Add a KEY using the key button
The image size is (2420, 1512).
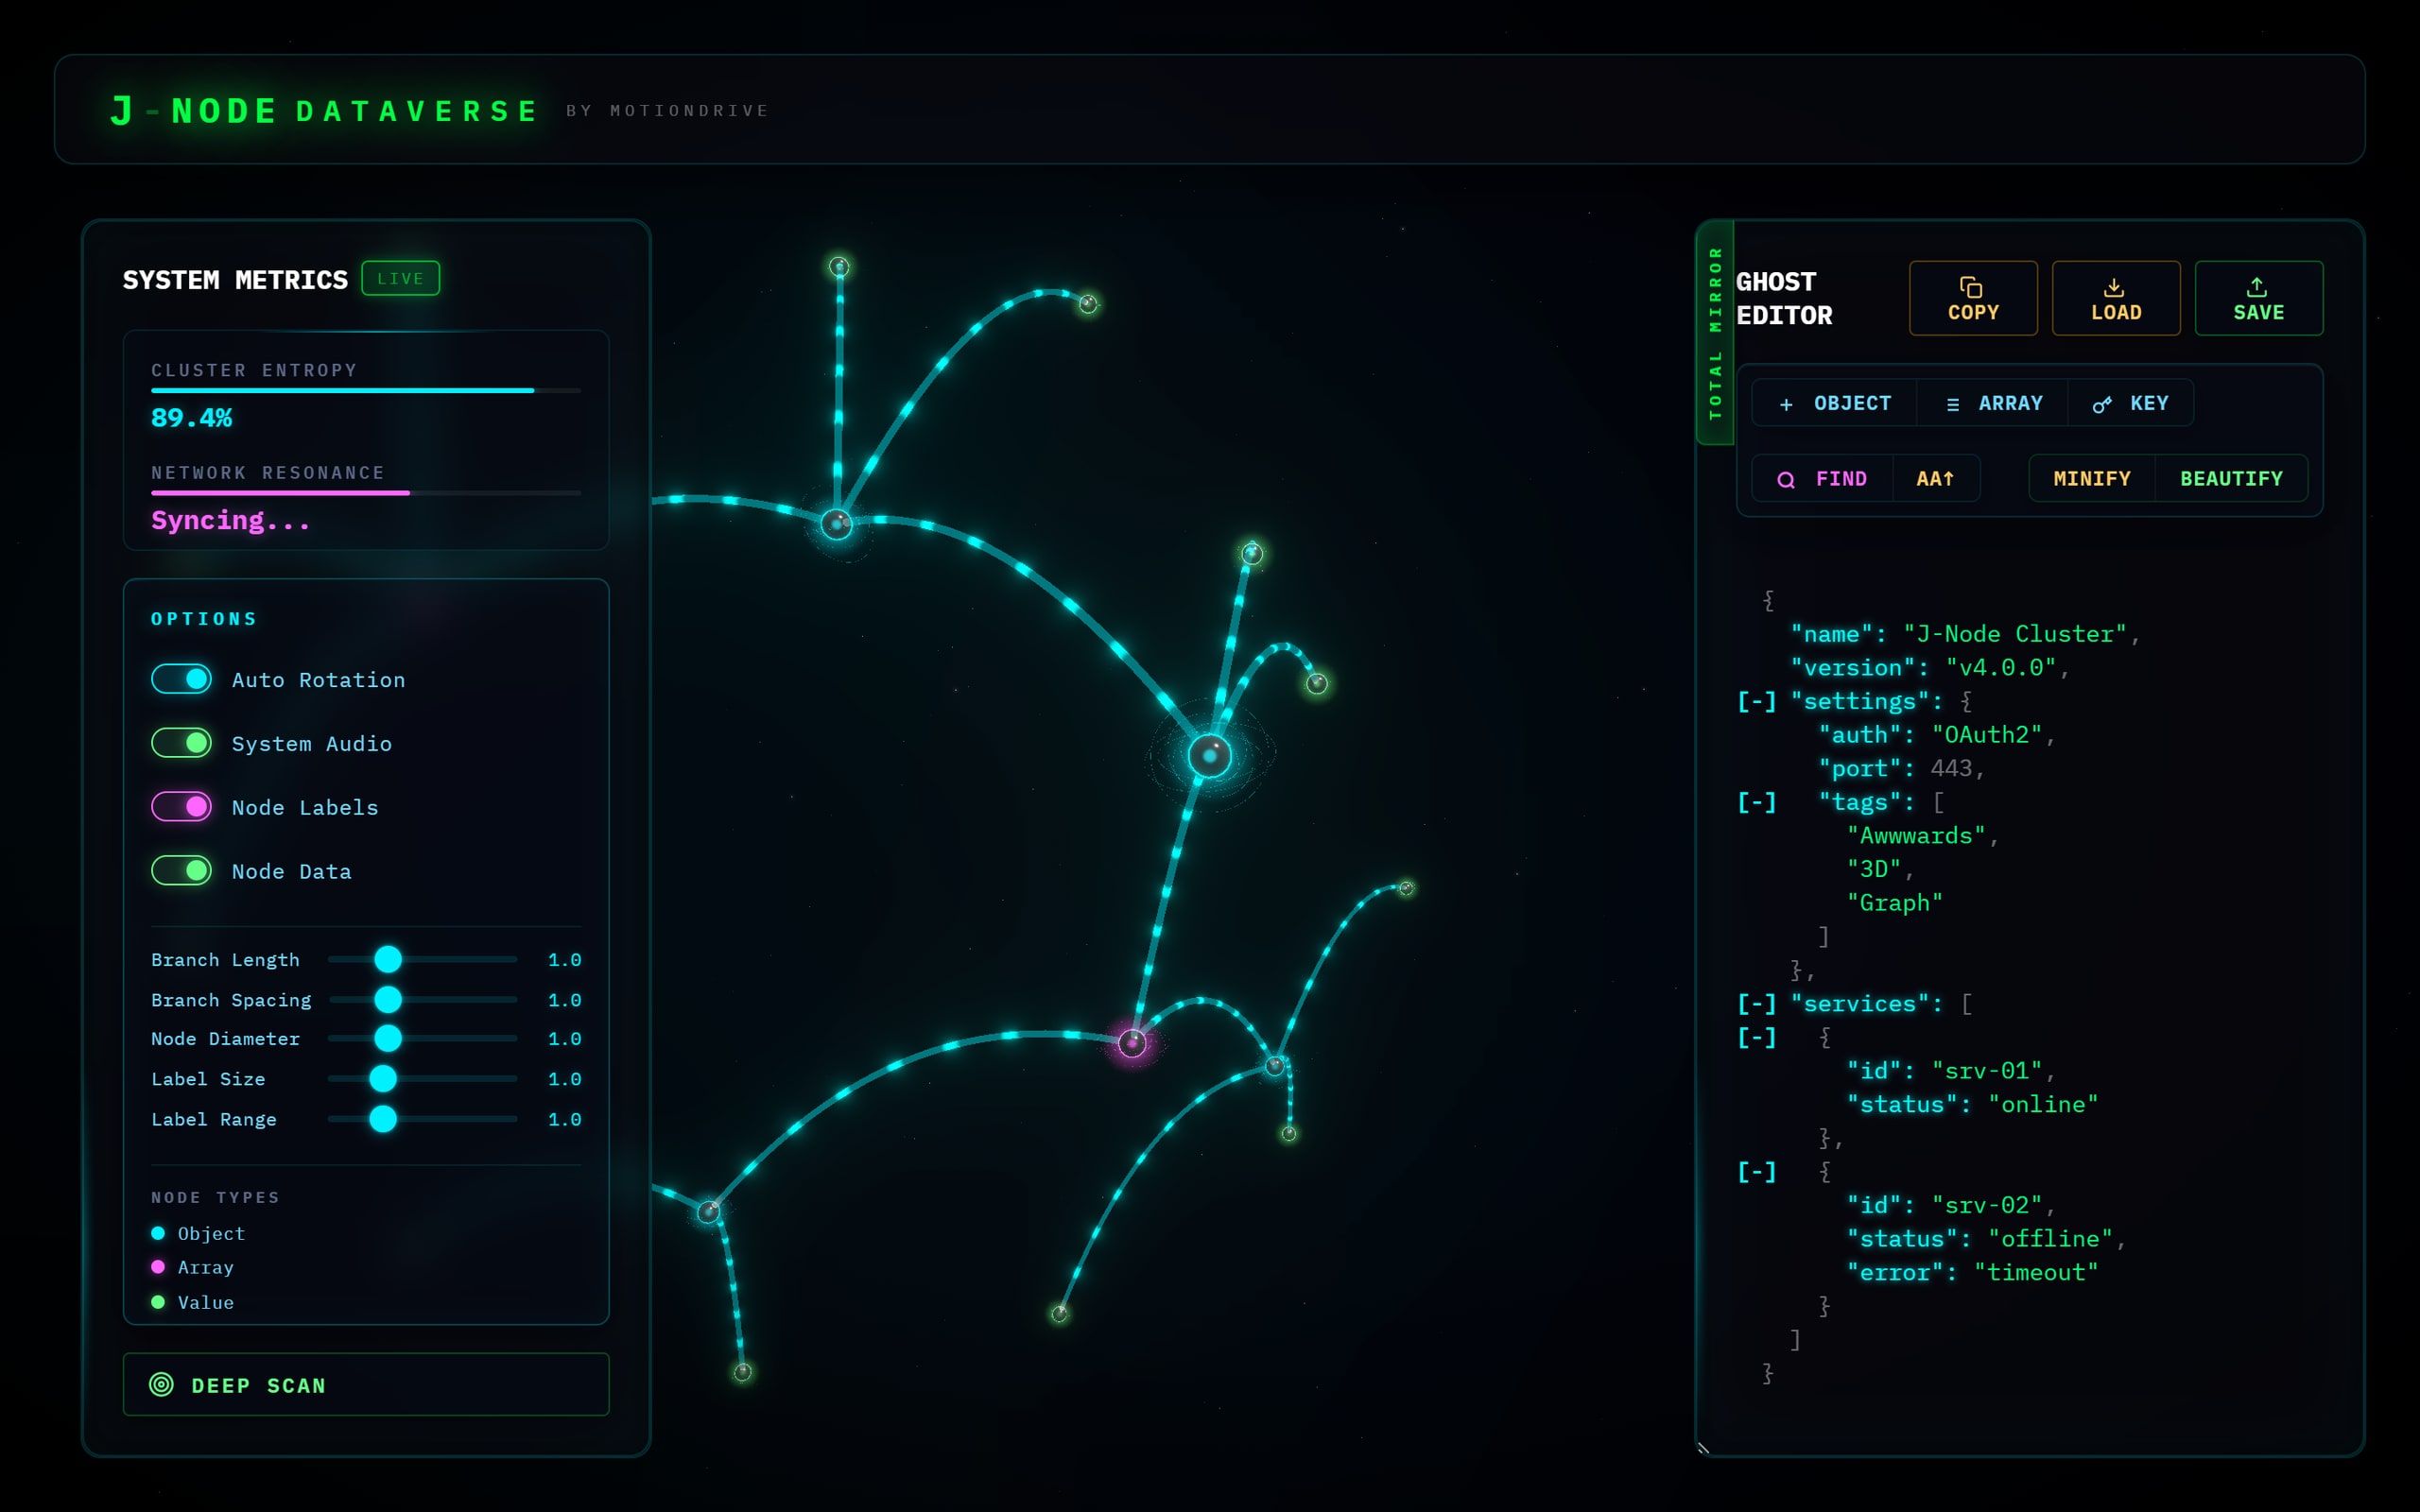click(2130, 403)
